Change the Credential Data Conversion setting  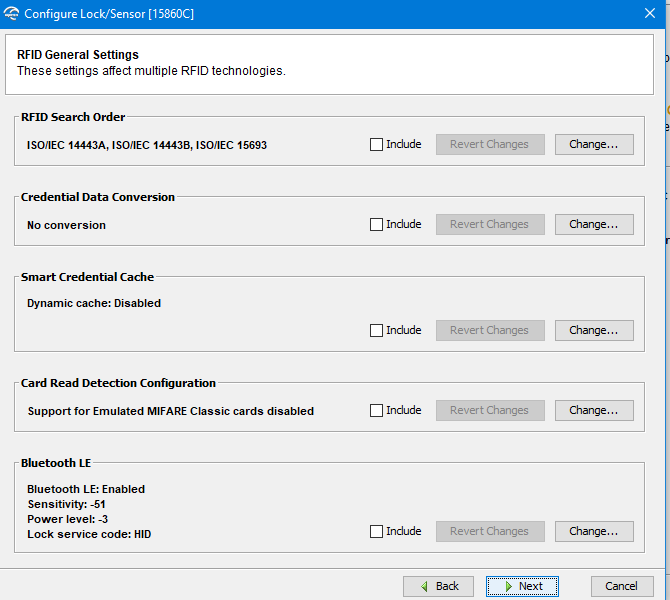pos(594,224)
